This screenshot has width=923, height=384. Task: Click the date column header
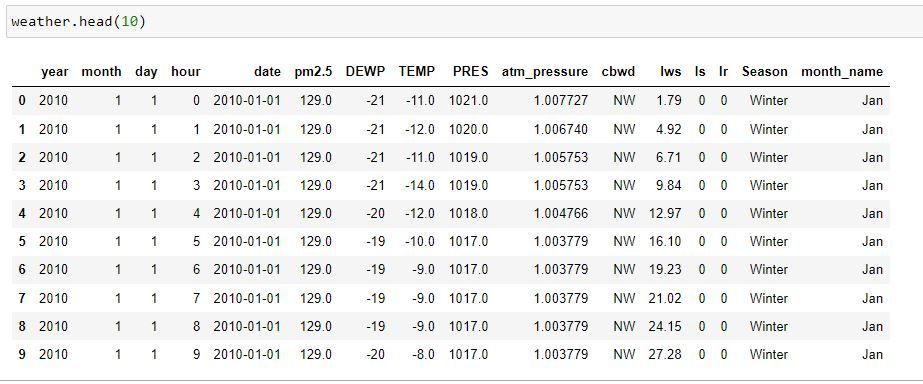pos(267,72)
